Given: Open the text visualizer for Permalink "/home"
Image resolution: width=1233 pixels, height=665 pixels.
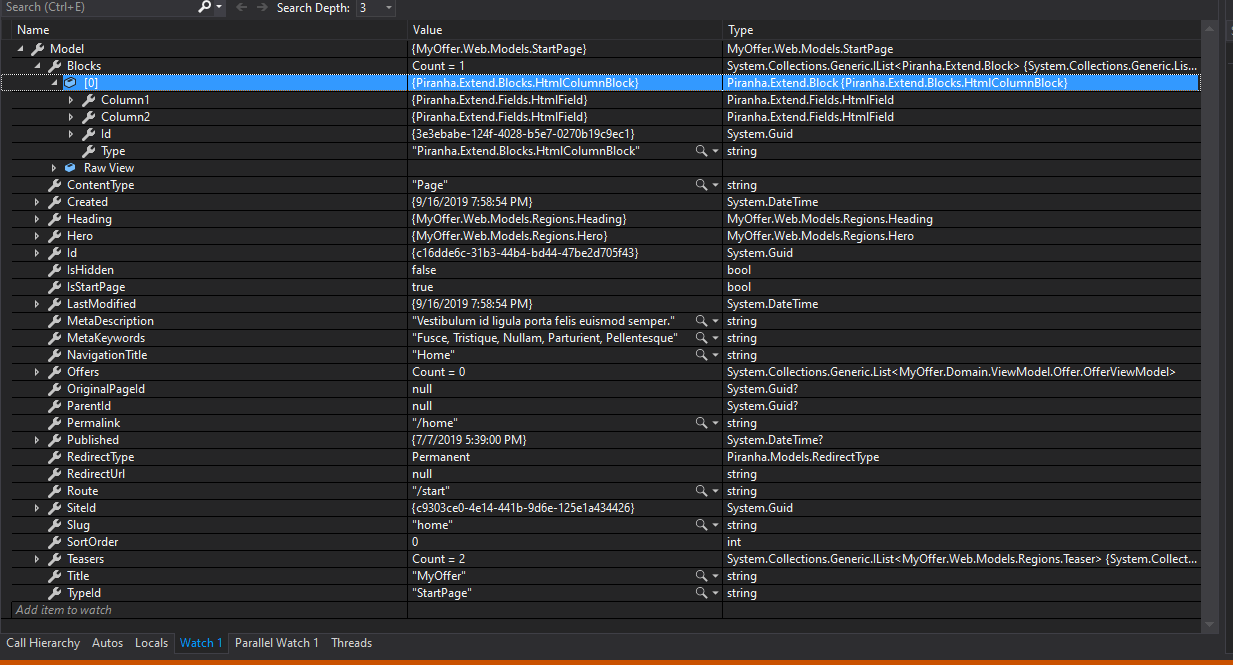Looking at the screenshot, I should coord(699,422).
